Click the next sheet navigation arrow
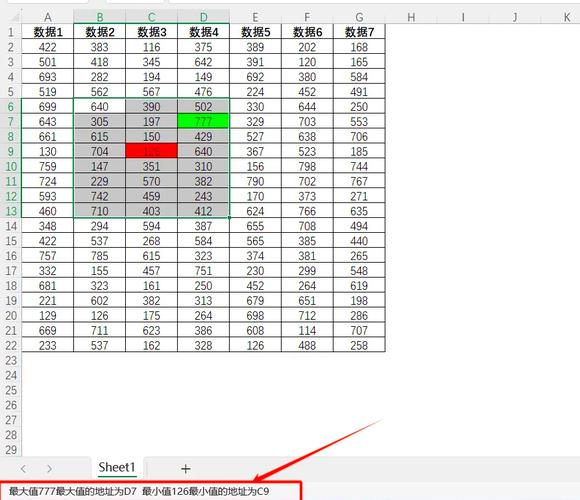This screenshot has height=500, width=580. click(49, 469)
